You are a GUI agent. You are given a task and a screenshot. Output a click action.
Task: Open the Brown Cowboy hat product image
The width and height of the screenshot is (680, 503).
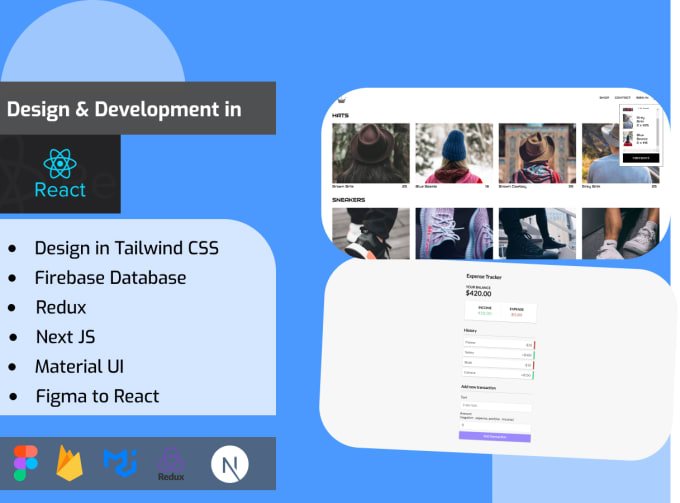tap(537, 153)
